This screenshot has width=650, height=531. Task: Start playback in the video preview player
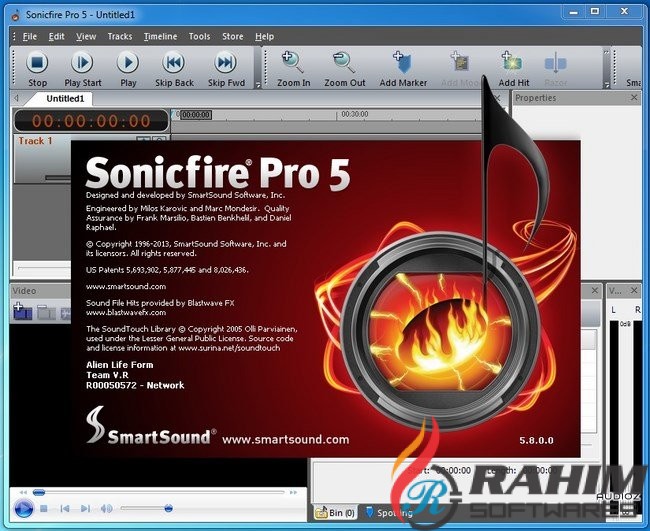click(23, 509)
